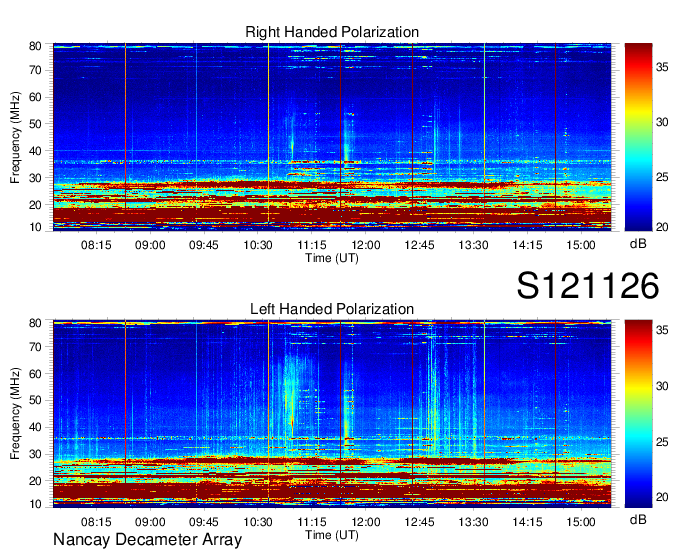This screenshot has height=552, width=680.
Task: Click the "20" frequency tick of left-handed plot
Action: pyautogui.click(x=35, y=481)
